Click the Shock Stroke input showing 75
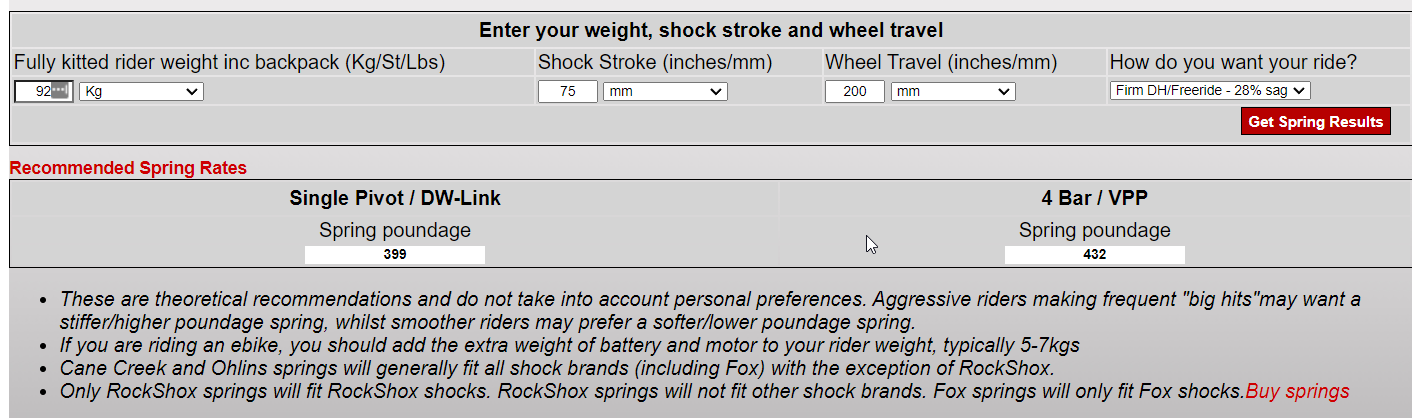The width and height of the screenshot is (1412, 418). 567,92
